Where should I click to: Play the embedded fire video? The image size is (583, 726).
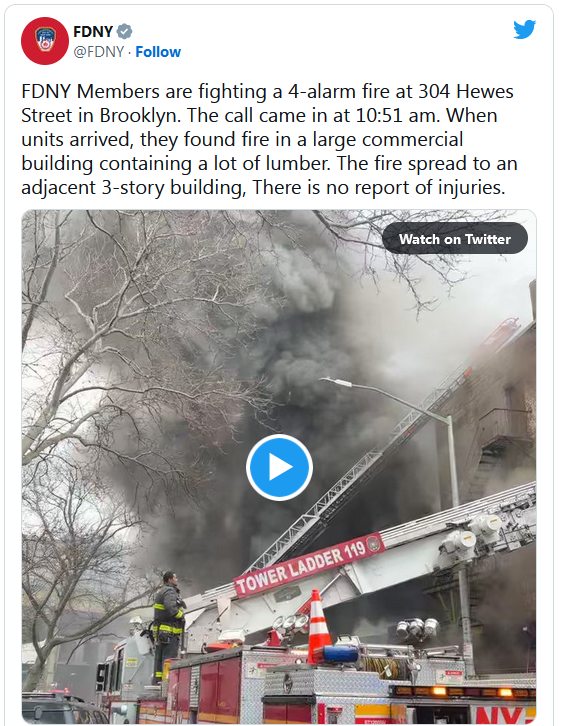(279, 467)
